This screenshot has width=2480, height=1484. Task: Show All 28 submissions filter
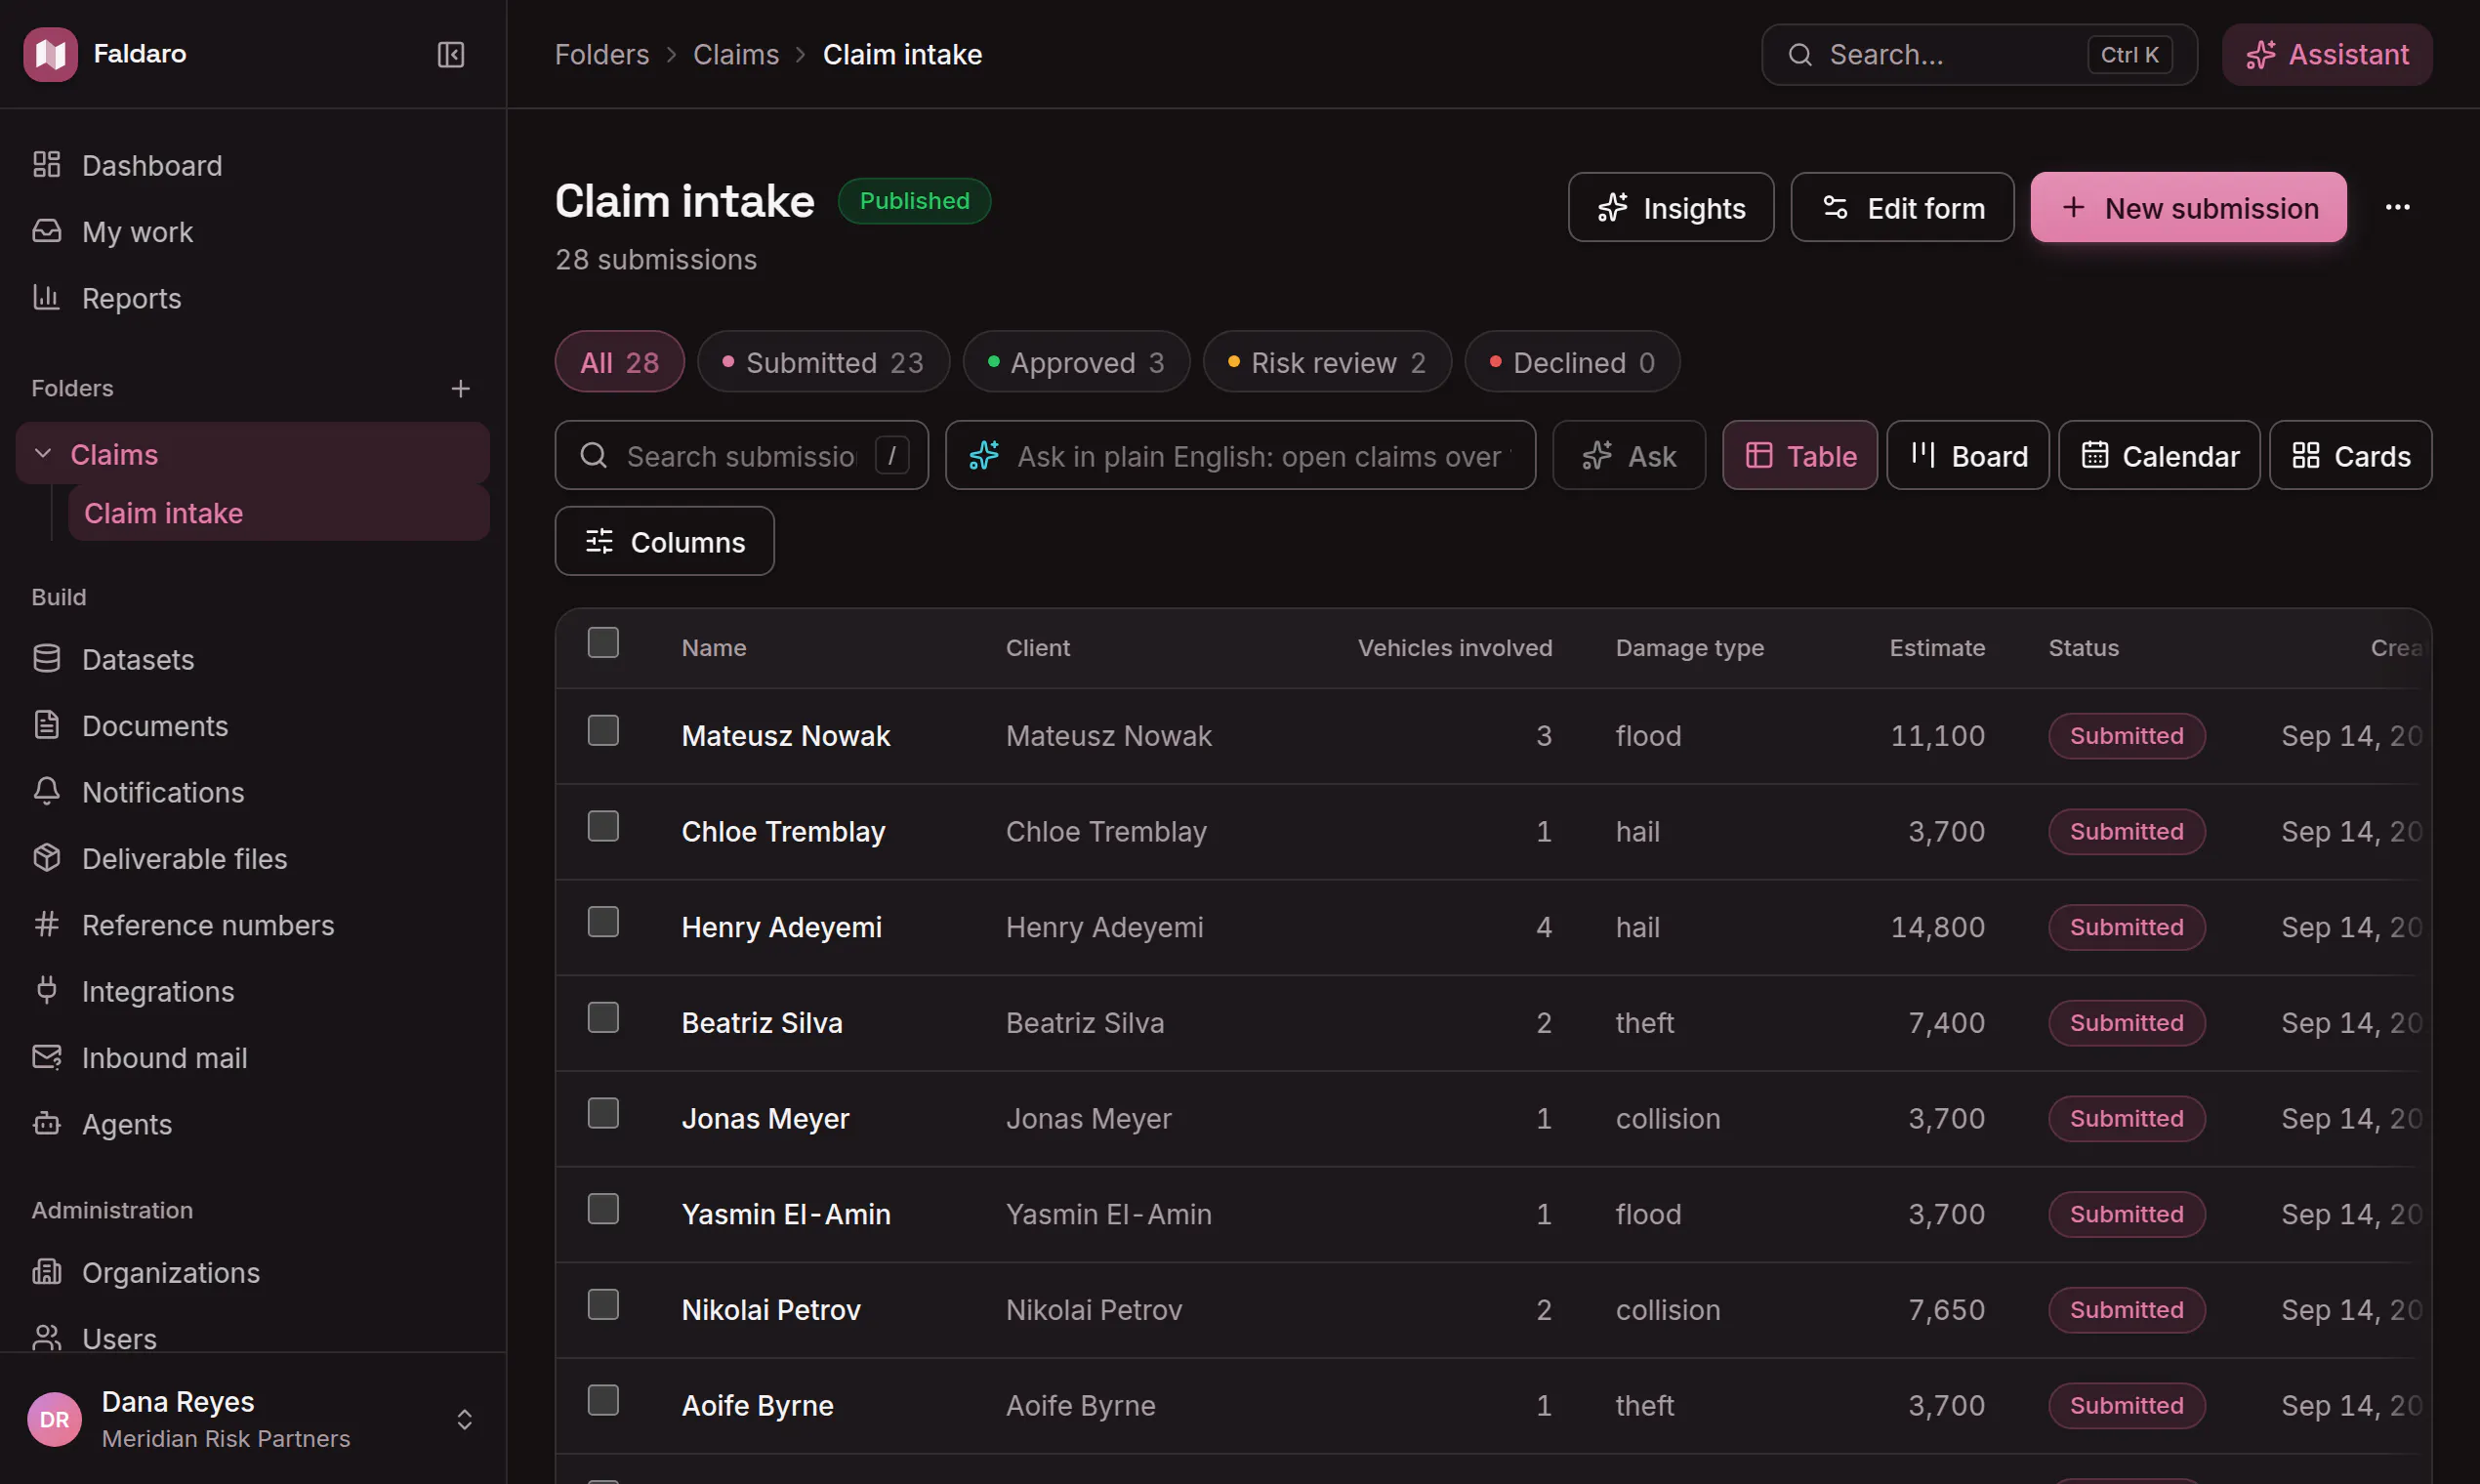coord(619,361)
